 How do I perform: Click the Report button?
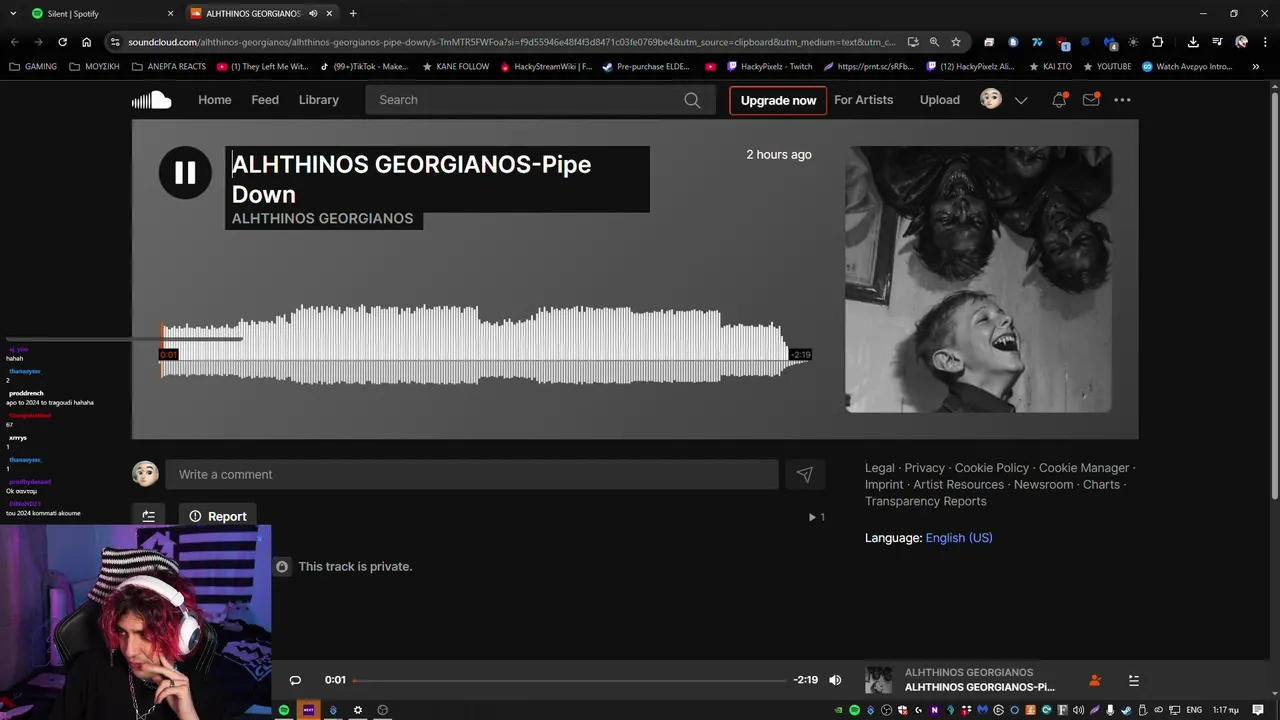tap(217, 516)
